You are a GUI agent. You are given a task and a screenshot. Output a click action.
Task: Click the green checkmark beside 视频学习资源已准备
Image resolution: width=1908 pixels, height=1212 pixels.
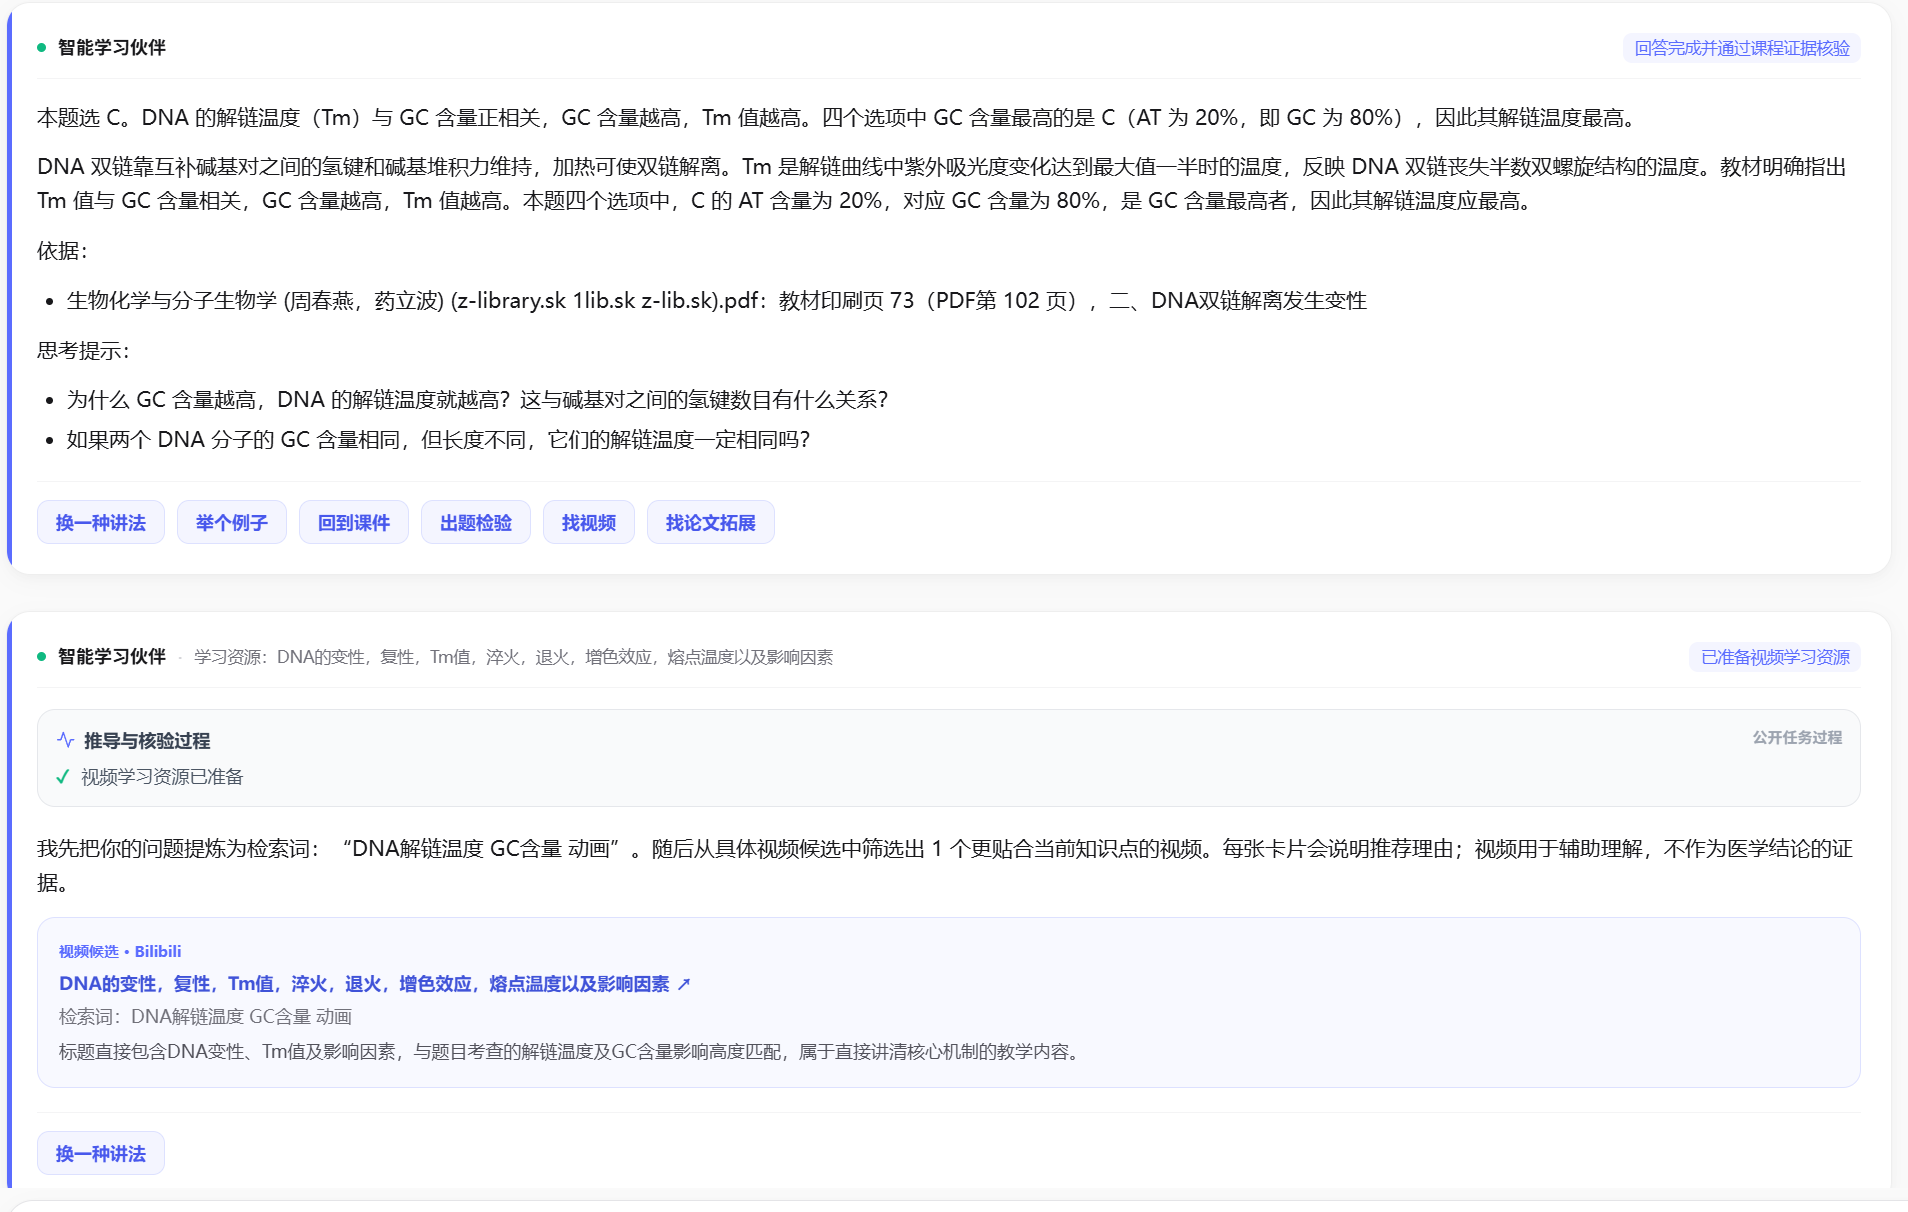pyautogui.click(x=63, y=777)
